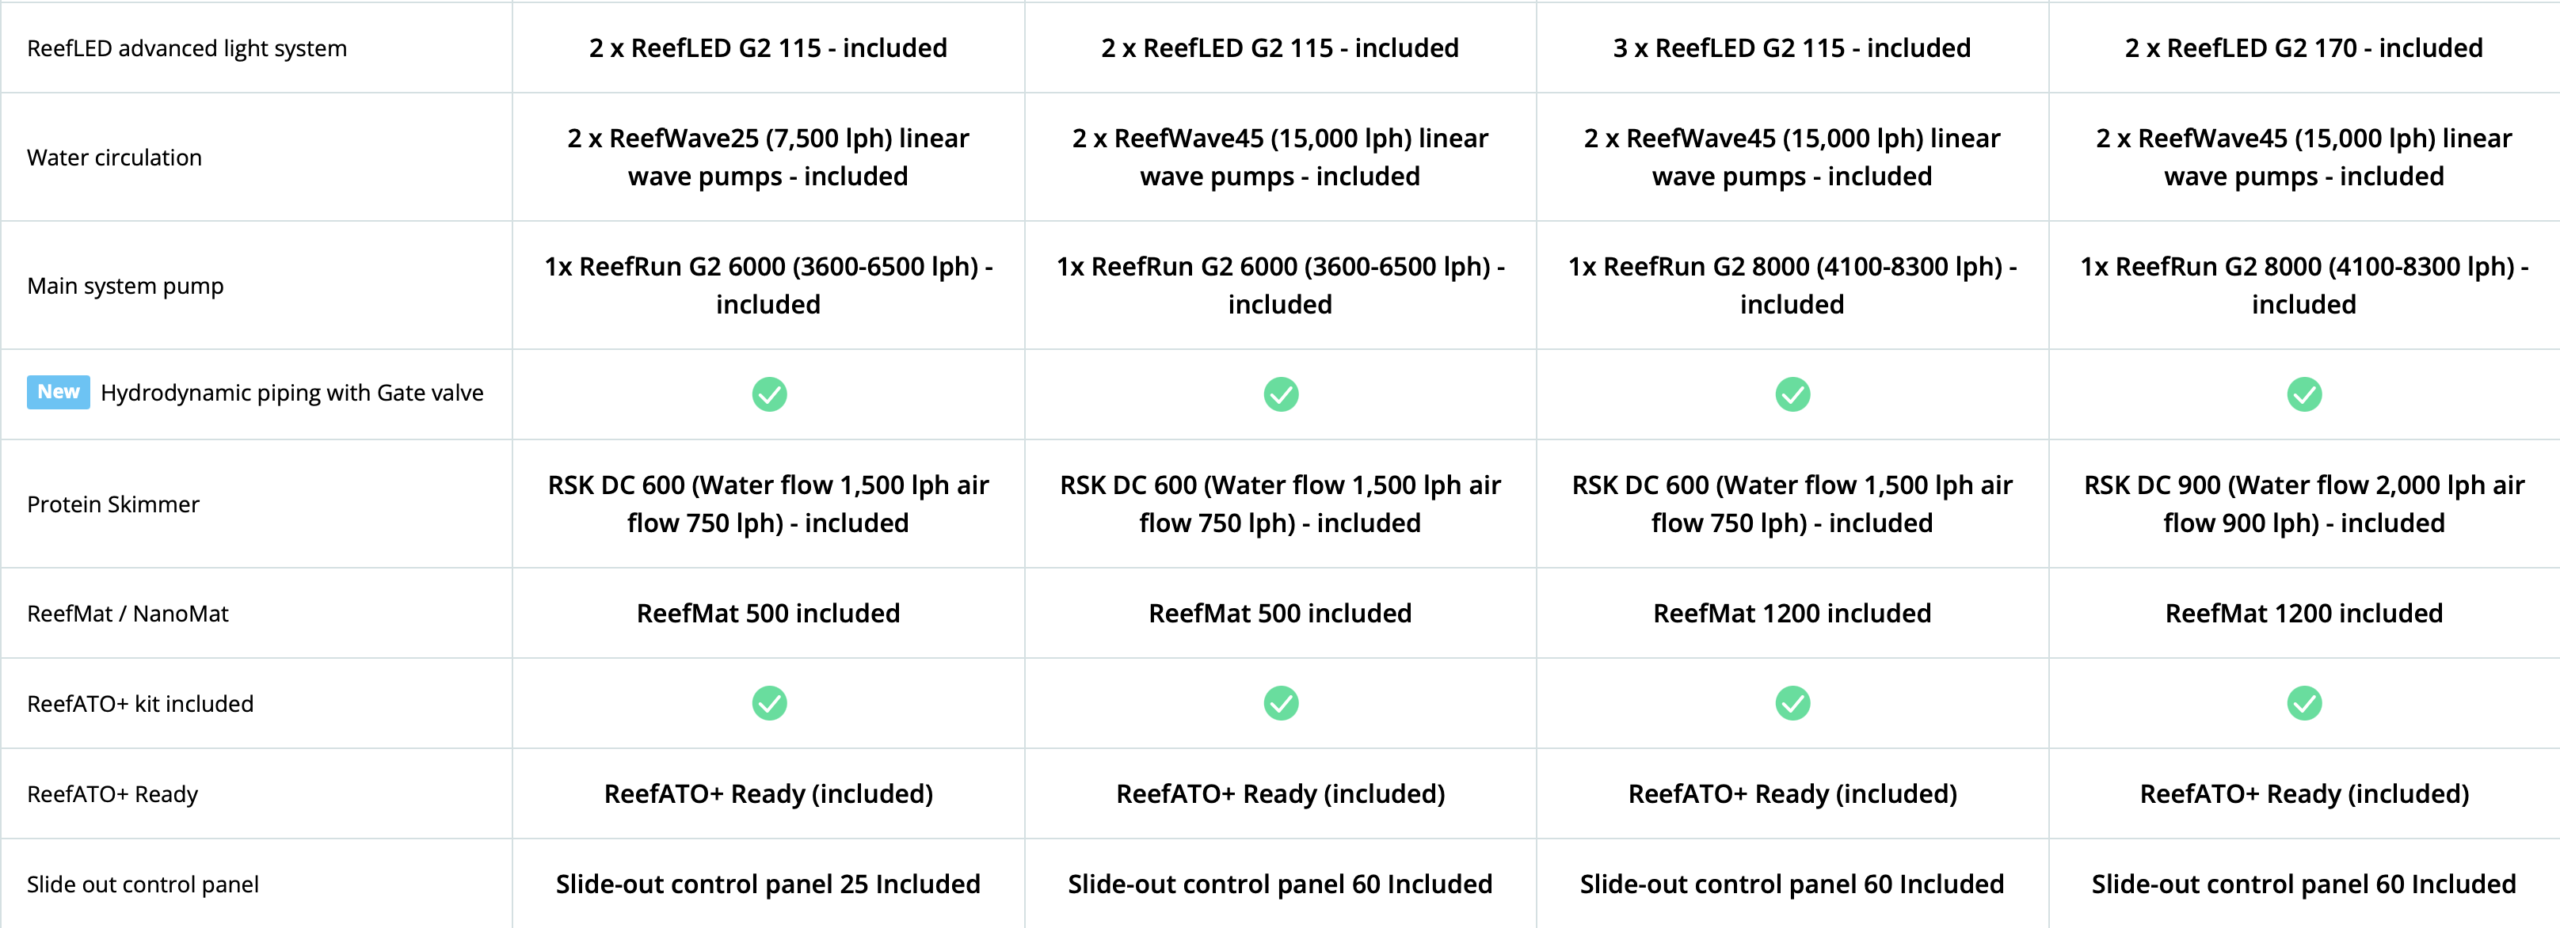The width and height of the screenshot is (2560, 928).
Task: Click the ReefLED advanced light system row label
Action: 187,48
